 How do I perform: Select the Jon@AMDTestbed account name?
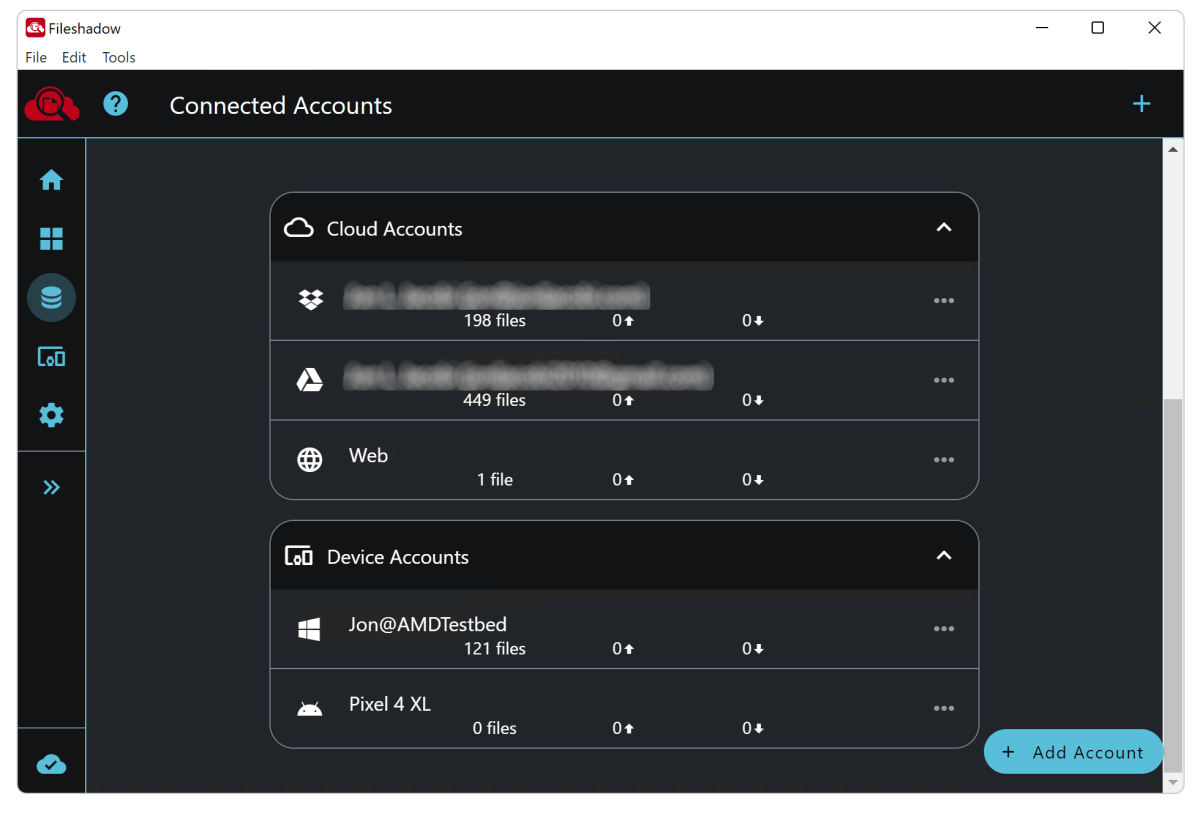click(428, 624)
